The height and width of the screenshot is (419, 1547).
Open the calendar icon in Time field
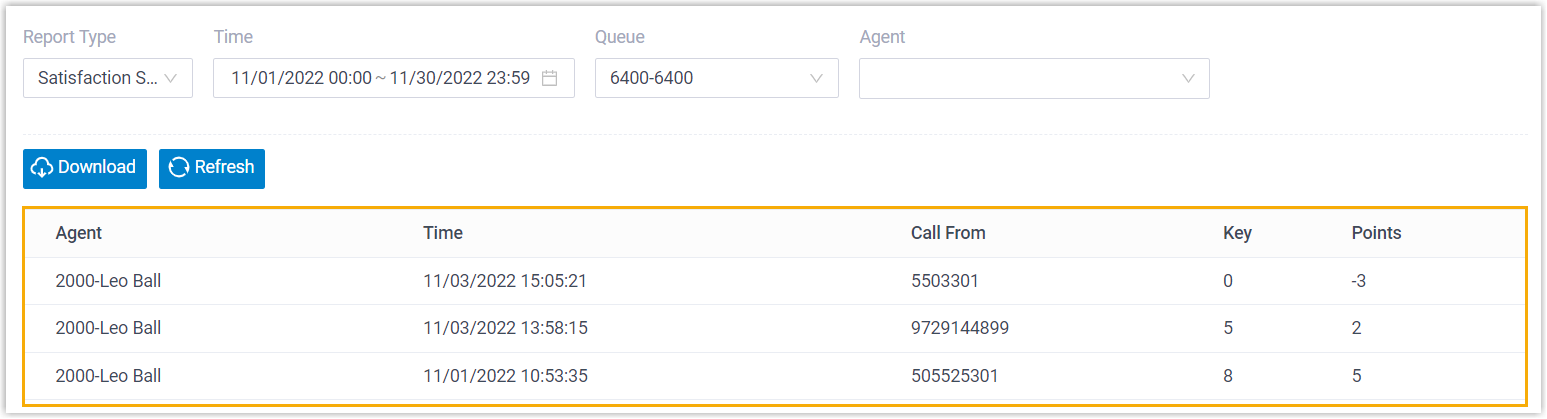click(x=549, y=78)
